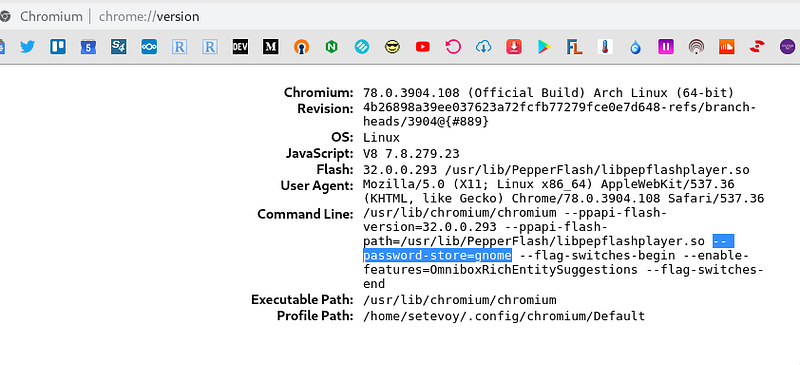Click the --flag-switches-begin text
The image size is (800, 365).
click(x=598, y=255)
